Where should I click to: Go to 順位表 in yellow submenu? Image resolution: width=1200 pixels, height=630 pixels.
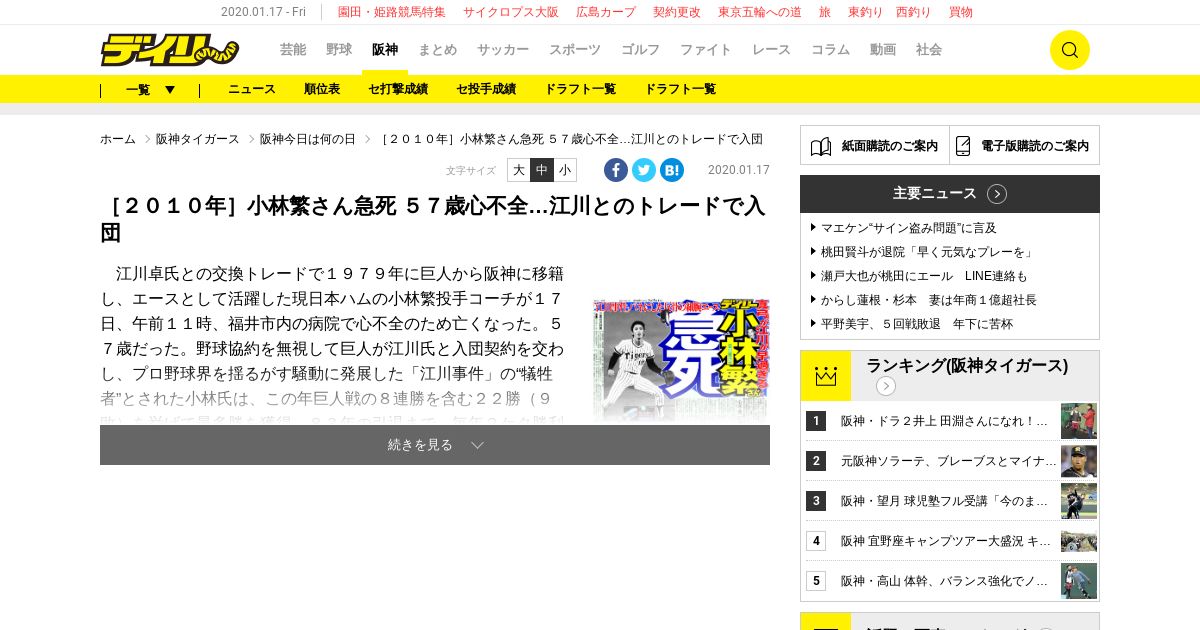point(322,89)
